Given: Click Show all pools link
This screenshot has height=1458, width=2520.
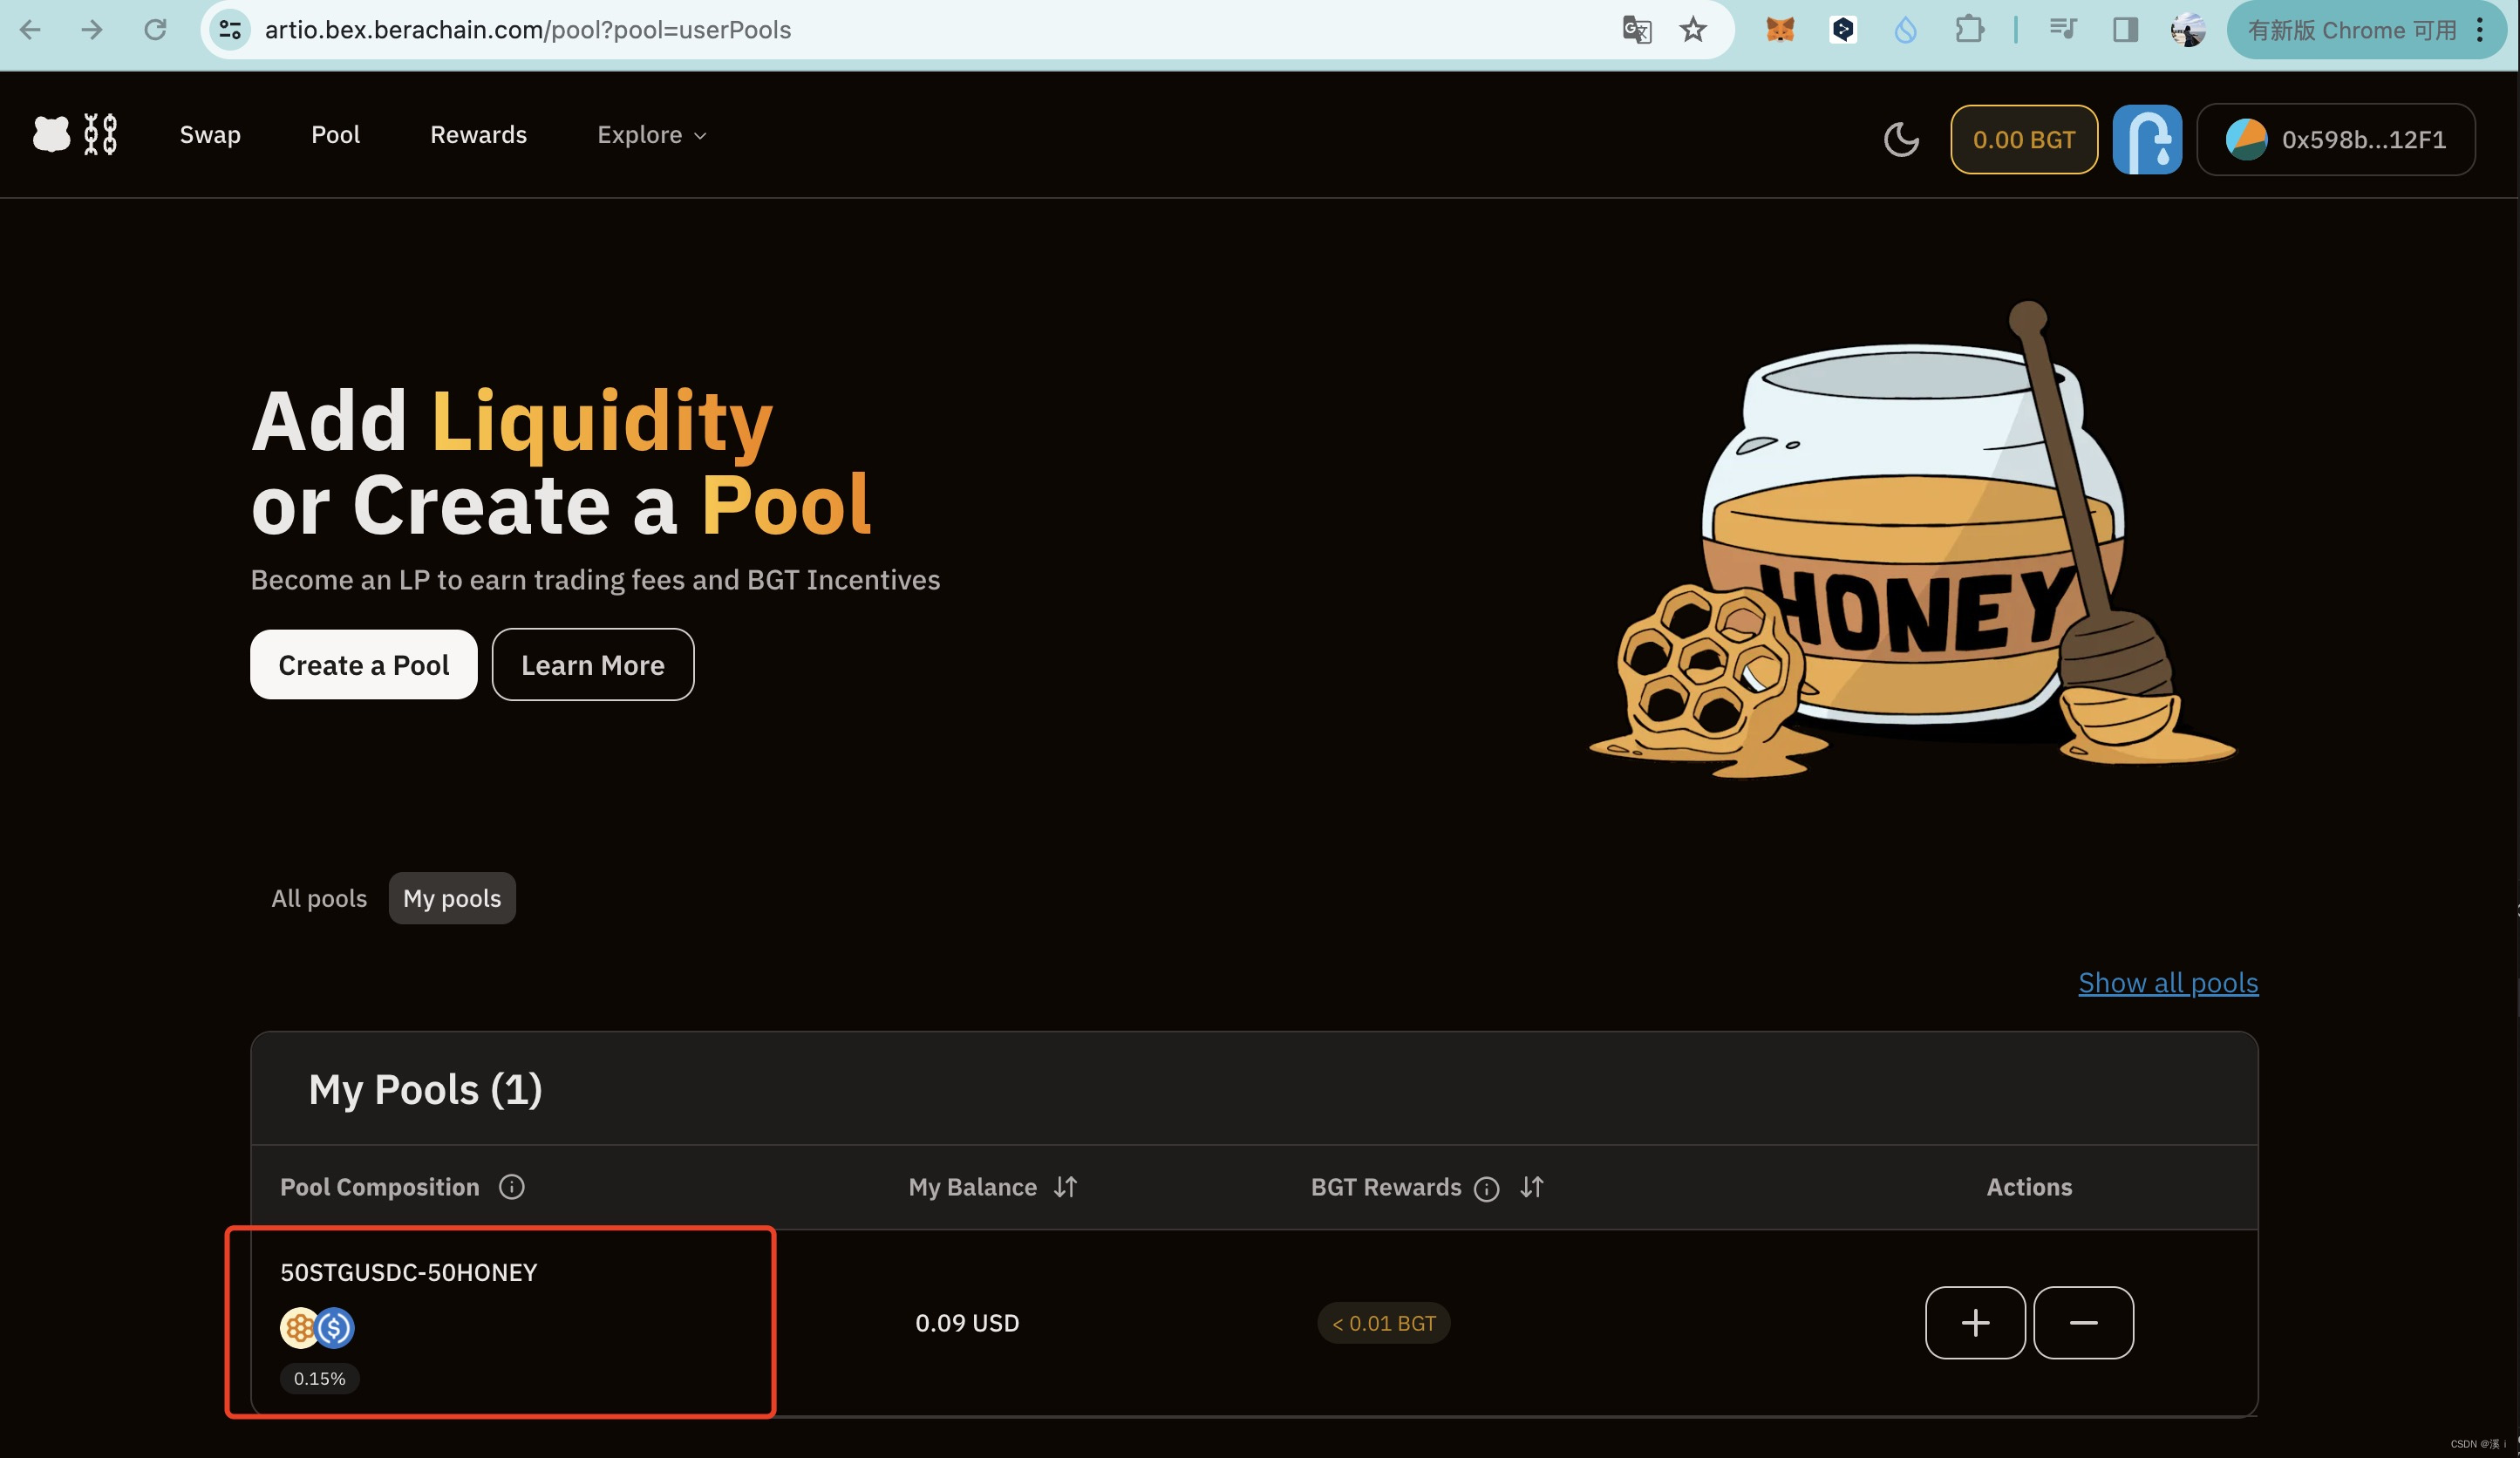Looking at the screenshot, I should click(2168, 983).
